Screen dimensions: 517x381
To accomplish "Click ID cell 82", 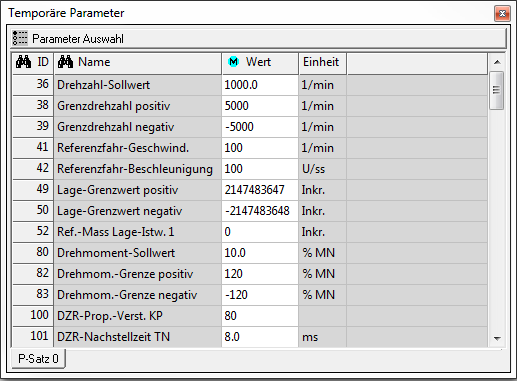I will 33,274.
